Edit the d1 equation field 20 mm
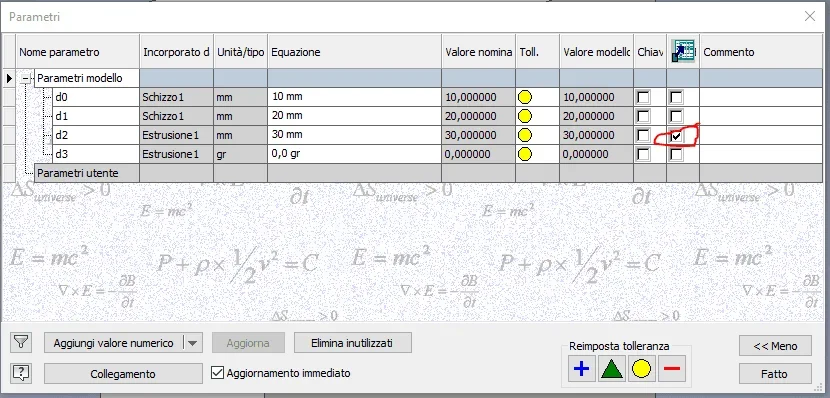 coord(355,116)
